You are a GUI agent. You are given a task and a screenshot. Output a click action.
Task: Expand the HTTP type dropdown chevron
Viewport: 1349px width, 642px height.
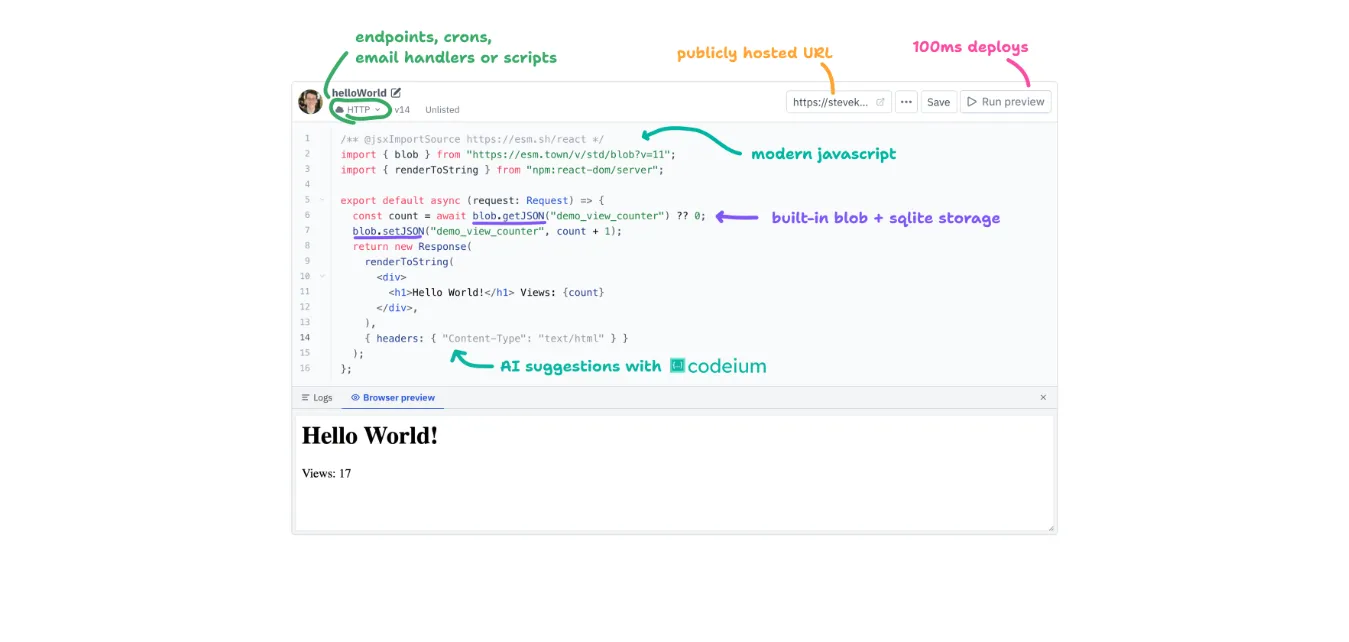click(x=377, y=110)
